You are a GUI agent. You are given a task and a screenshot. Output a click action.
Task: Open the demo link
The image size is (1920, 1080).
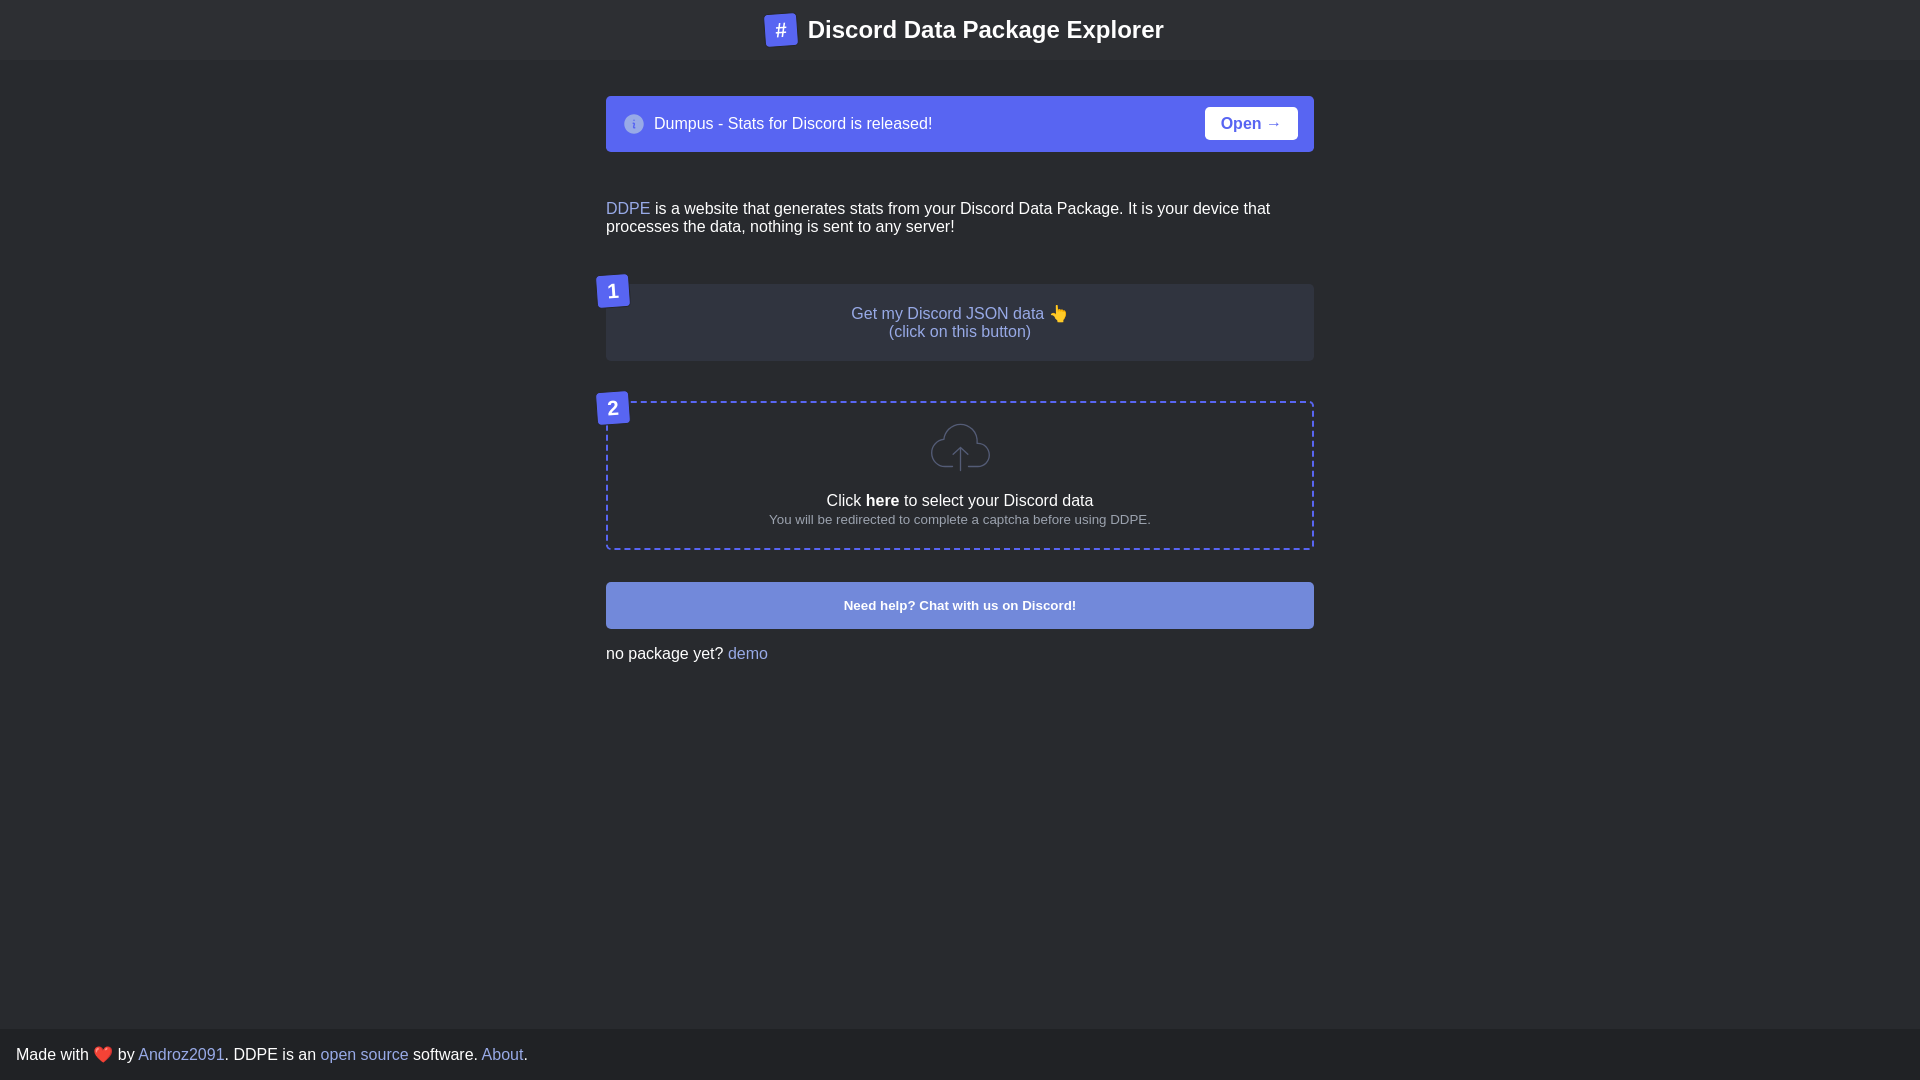pyautogui.click(x=748, y=654)
